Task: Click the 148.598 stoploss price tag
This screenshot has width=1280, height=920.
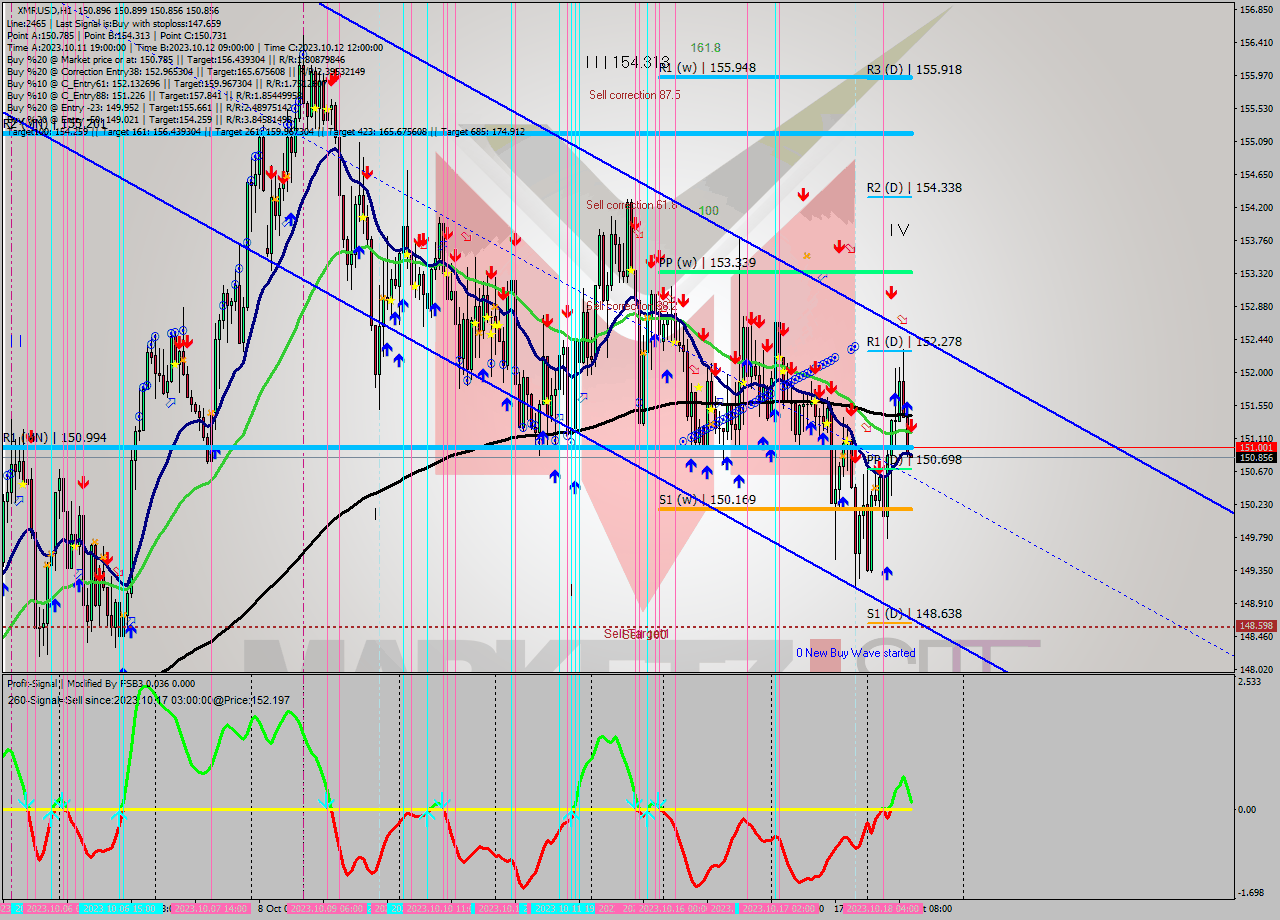Action: (1256, 626)
